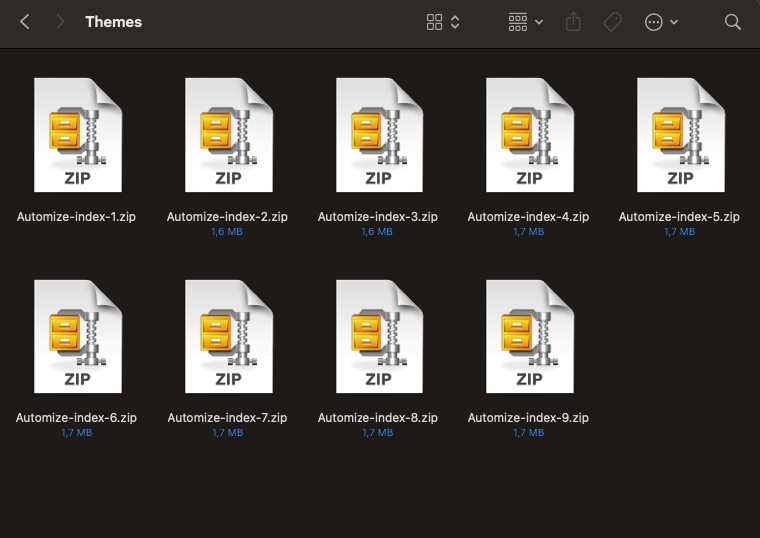Click the Automize-index-8.zip archive icon
This screenshot has height=538, width=760.
(378, 336)
